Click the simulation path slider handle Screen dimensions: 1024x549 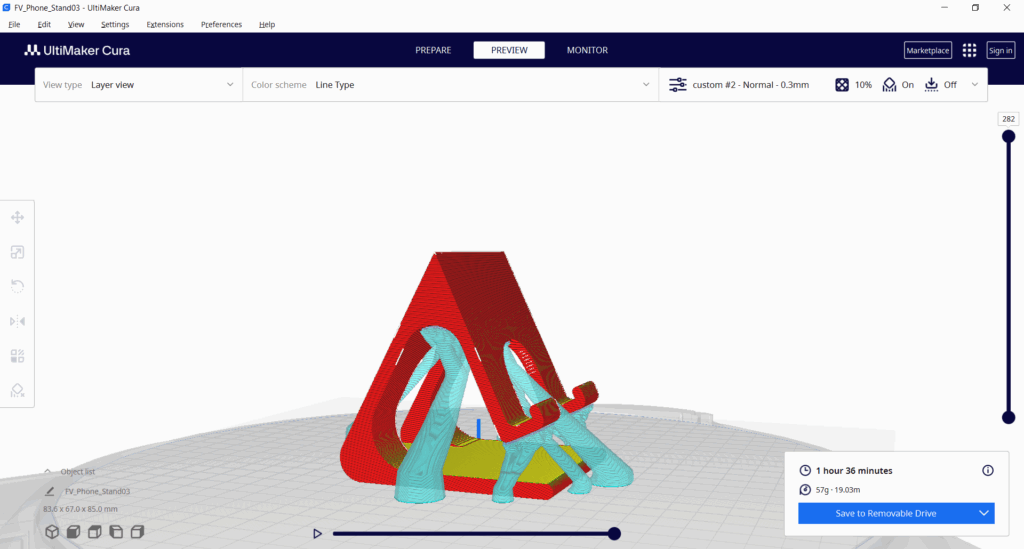(614, 533)
